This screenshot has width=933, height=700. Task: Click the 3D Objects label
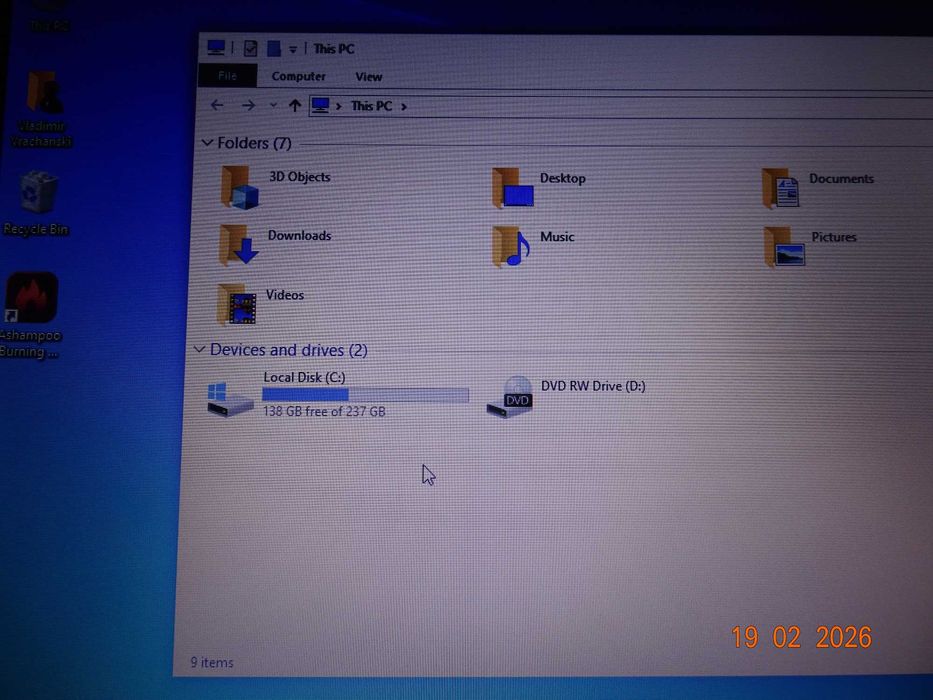coord(299,177)
